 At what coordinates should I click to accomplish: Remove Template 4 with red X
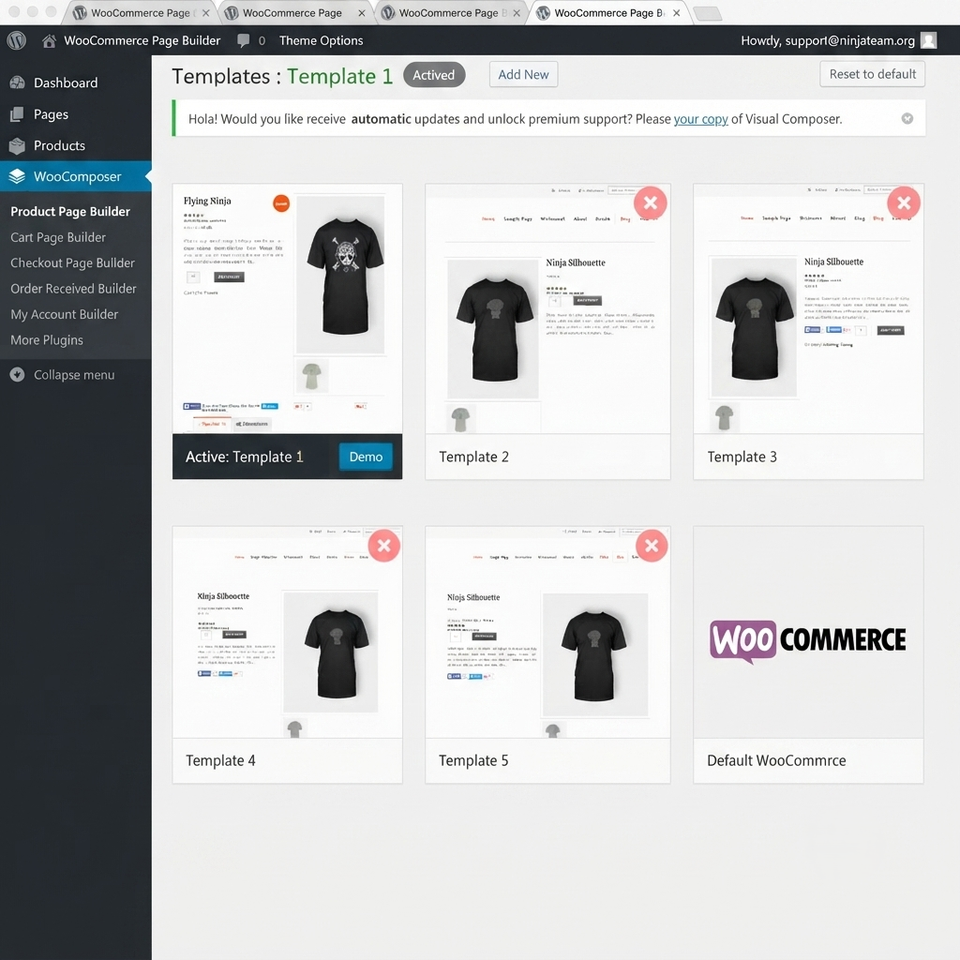pyautogui.click(x=384, y=546)
